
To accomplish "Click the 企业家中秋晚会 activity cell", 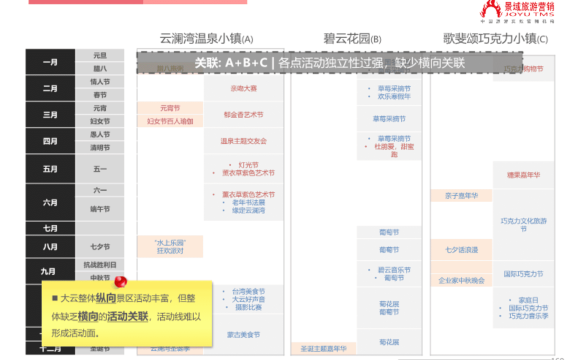I will click(x=461, y=280).
